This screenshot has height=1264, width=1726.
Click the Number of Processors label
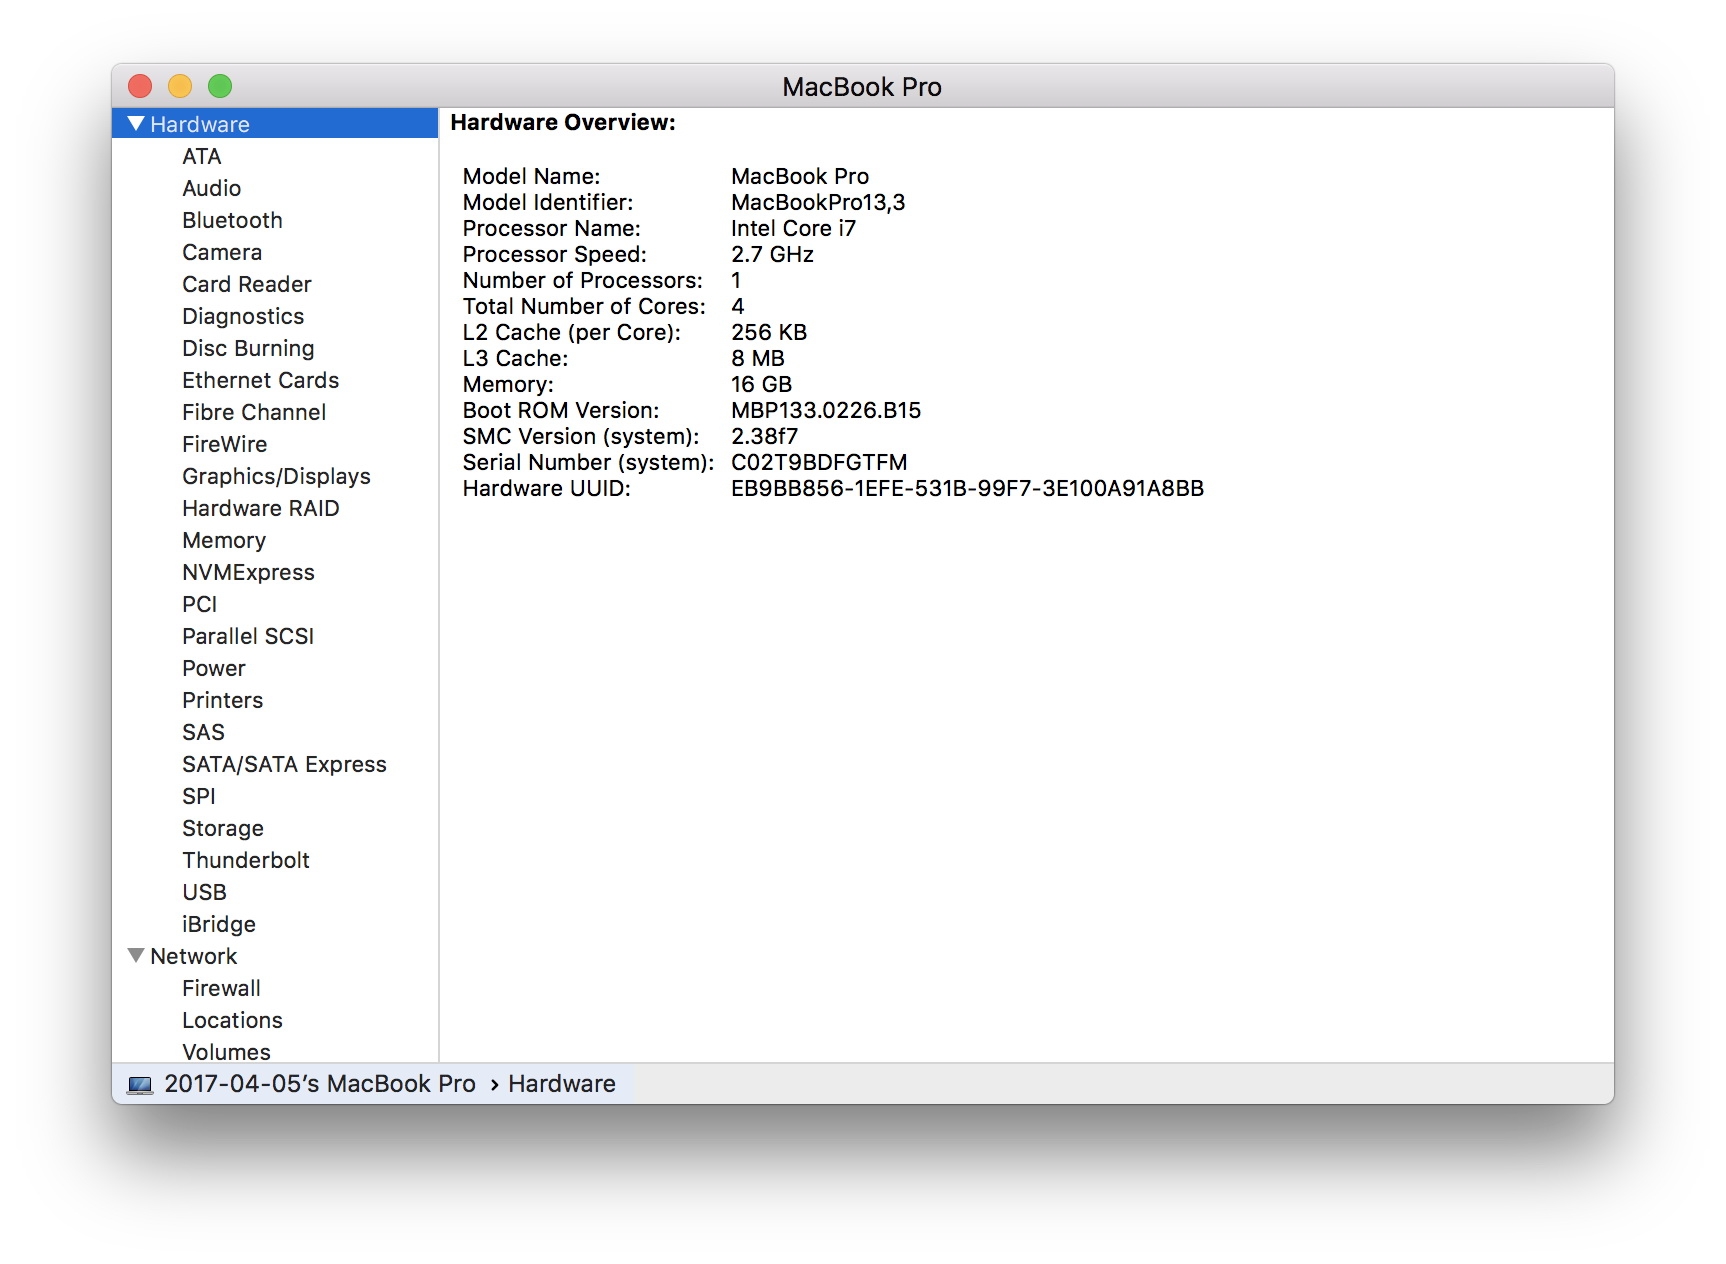point(583,280)
